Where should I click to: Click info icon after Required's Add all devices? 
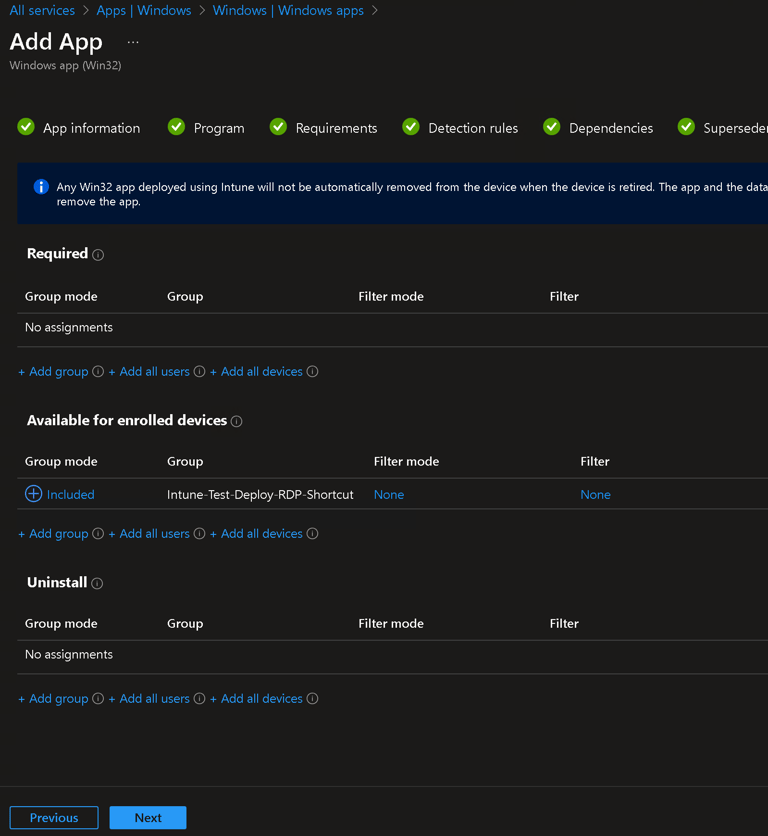pyautogui.click(x=313, y=372)
